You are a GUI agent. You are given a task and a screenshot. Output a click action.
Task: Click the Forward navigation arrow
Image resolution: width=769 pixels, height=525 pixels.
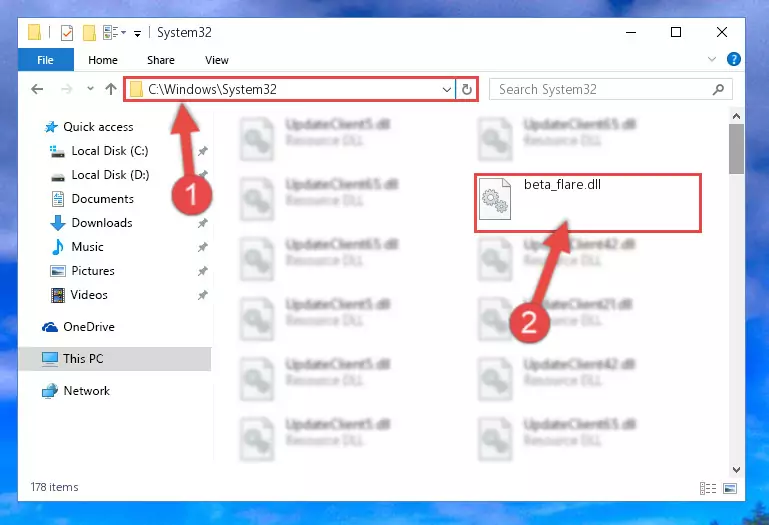click(x=67, y=89)
